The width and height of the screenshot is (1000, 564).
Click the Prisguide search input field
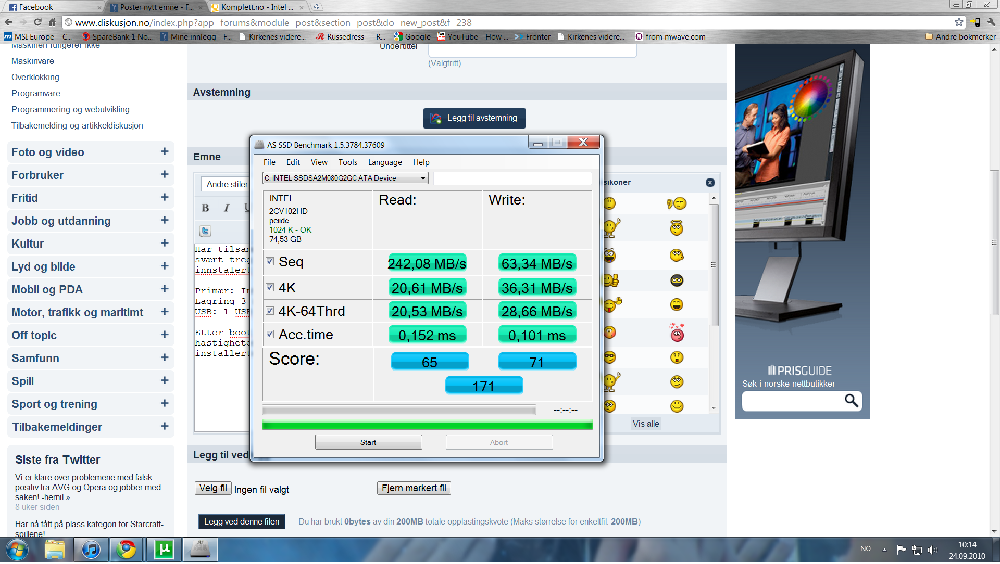coord(791,401)
